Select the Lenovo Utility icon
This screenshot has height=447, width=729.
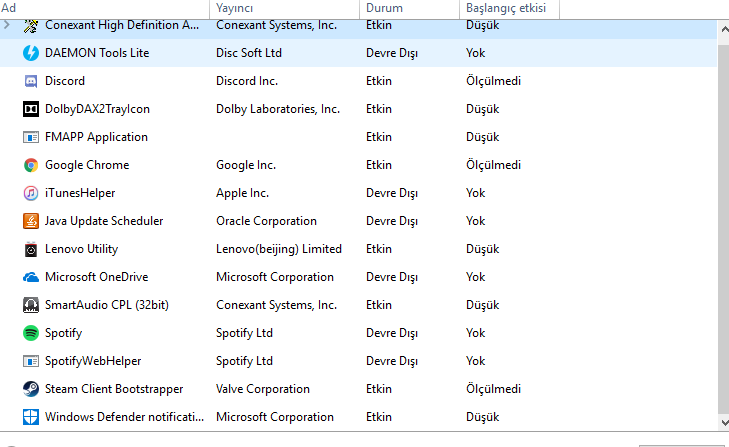pyautogui.click(x=30, y=249)
